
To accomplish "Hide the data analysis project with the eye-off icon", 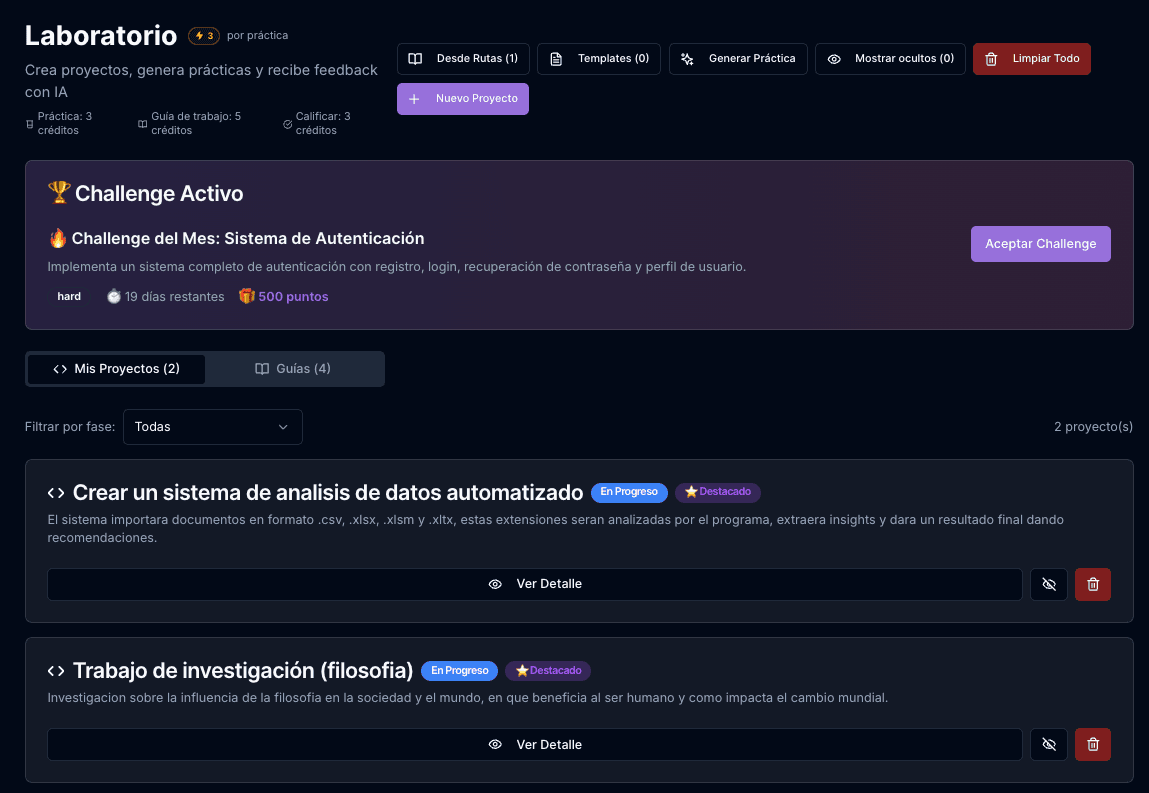I will [x=1049, y=584].
